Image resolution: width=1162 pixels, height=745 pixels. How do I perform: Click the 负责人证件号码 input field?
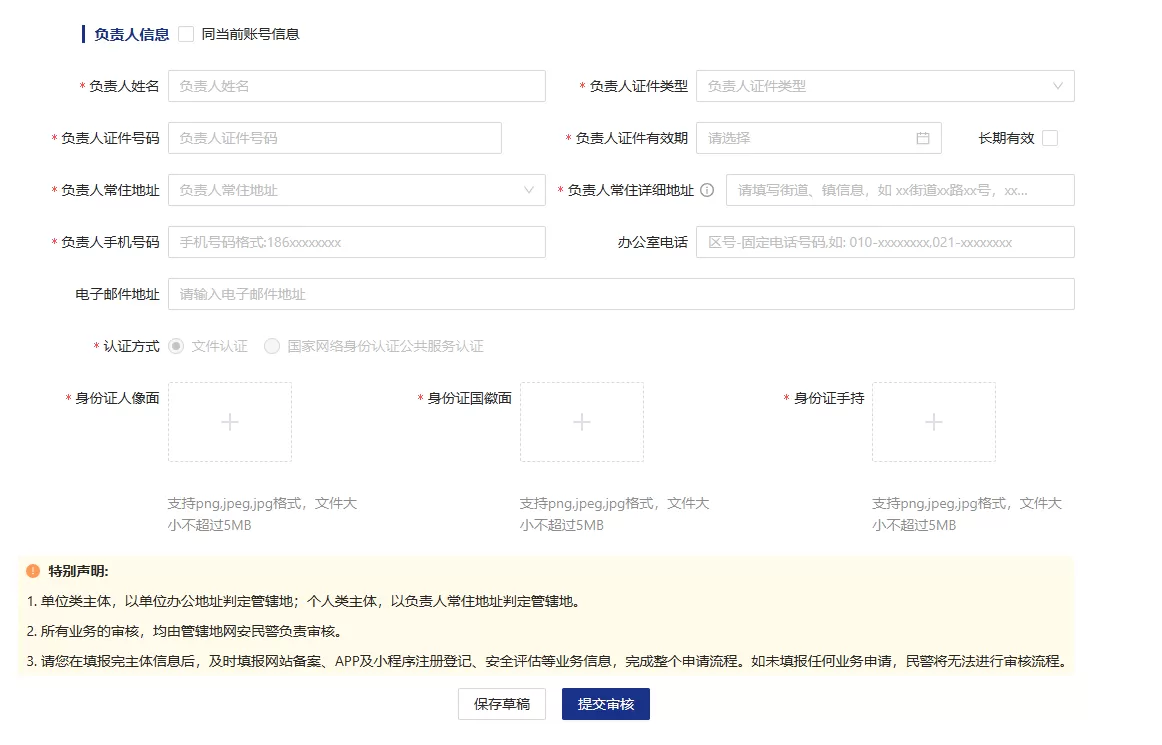point(334,137)
